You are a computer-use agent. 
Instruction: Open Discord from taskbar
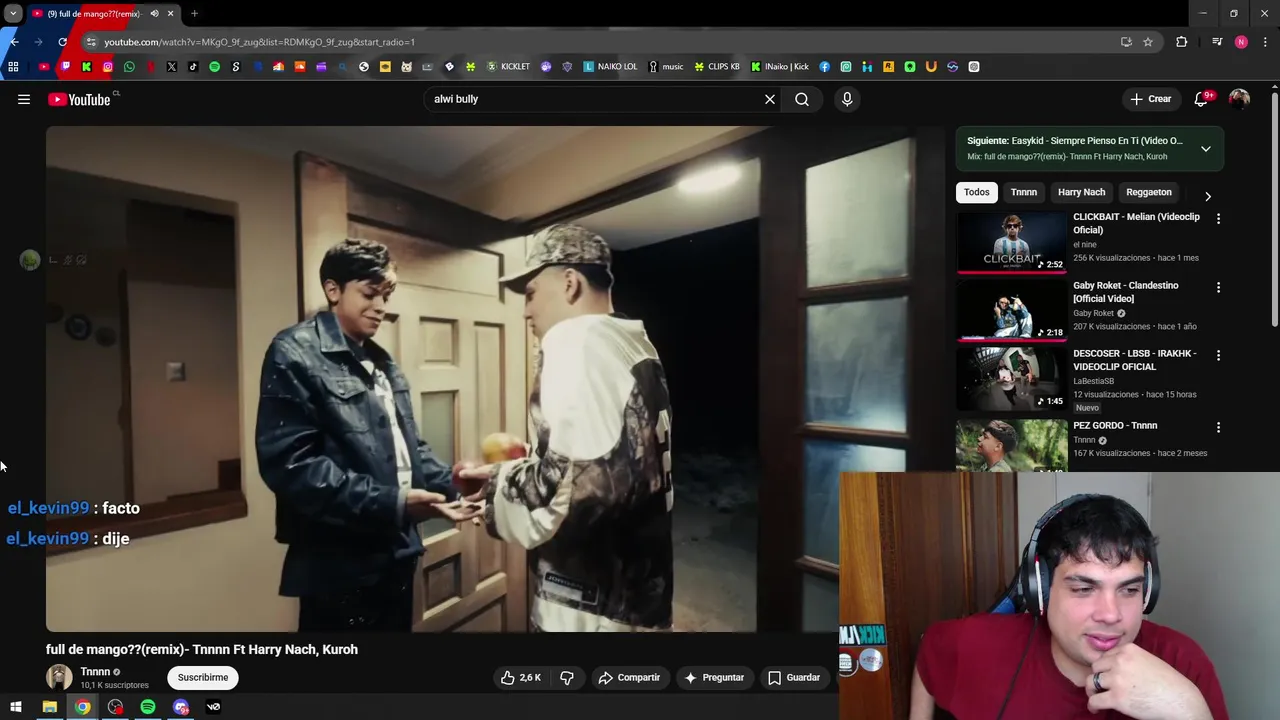[x=181, y=707]
